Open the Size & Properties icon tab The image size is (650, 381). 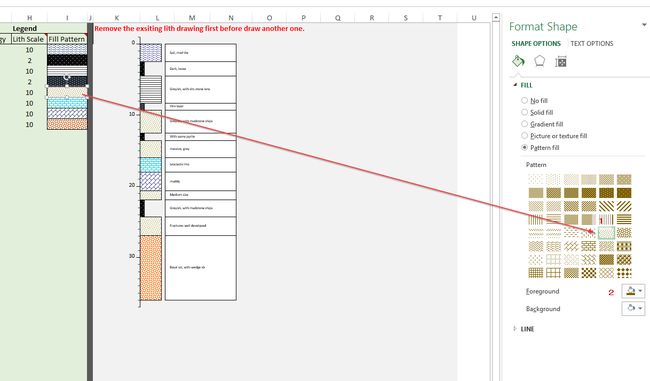(x=561, y=62)
